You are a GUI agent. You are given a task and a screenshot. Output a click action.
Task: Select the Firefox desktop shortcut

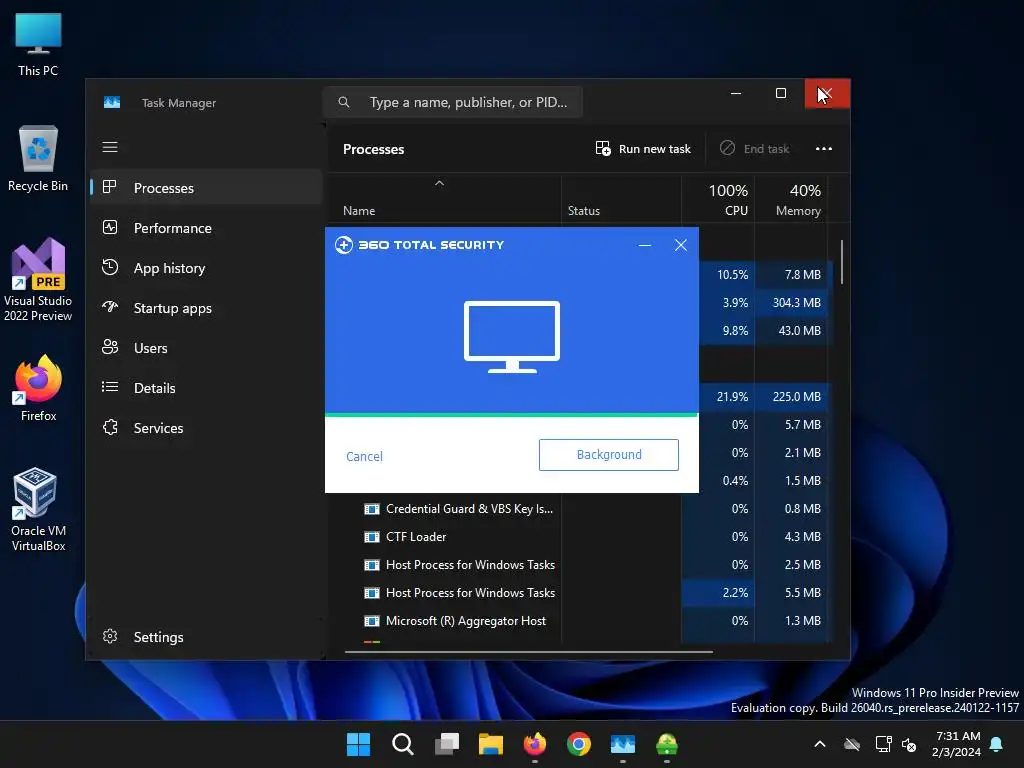point(38,389)
